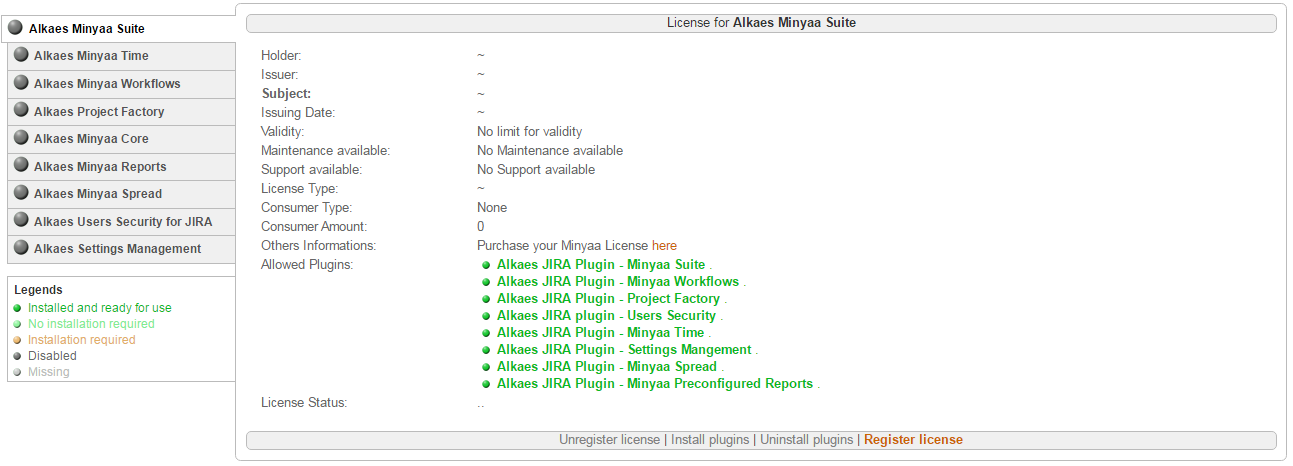
Task: Open Alkaes JIRA Plugin - Minyaa Spread link
Action: coord(607,367)
